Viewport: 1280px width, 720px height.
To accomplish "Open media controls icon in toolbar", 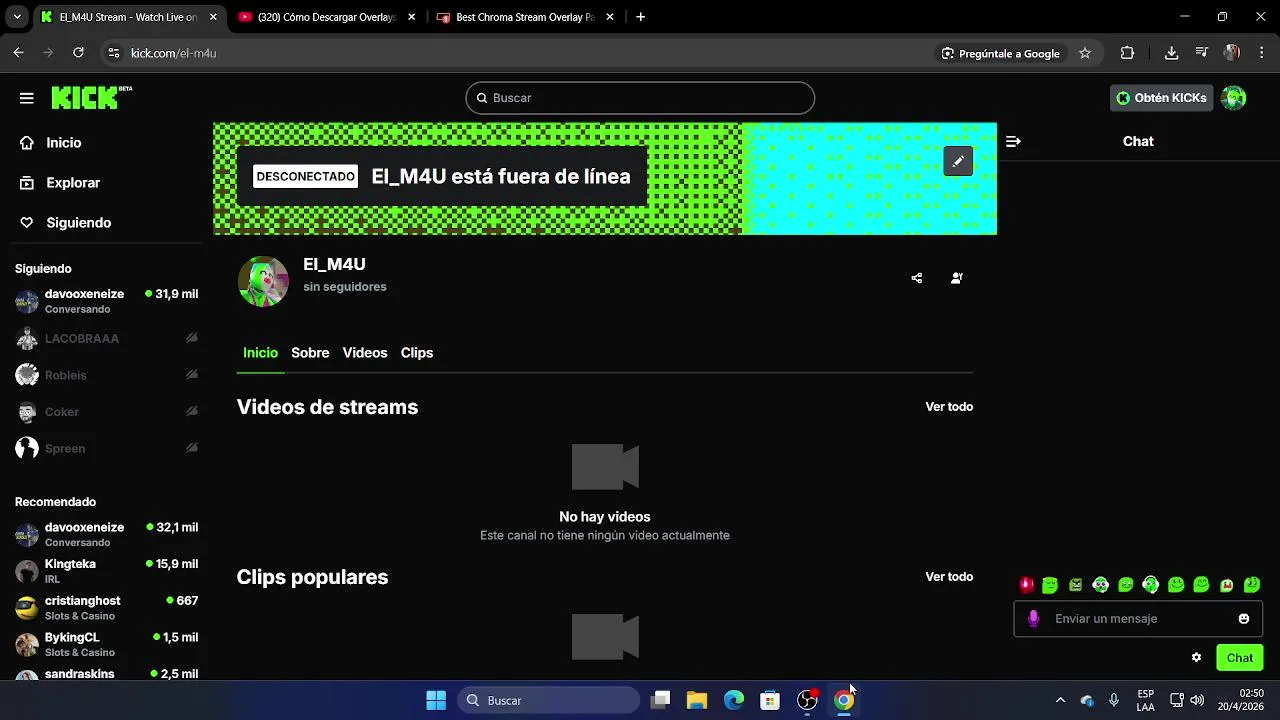I will point(1202,53).
